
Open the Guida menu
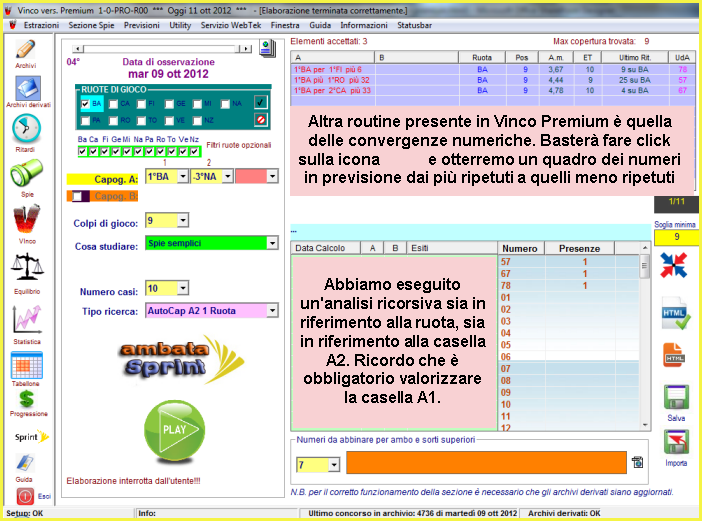tap(320, 26)
